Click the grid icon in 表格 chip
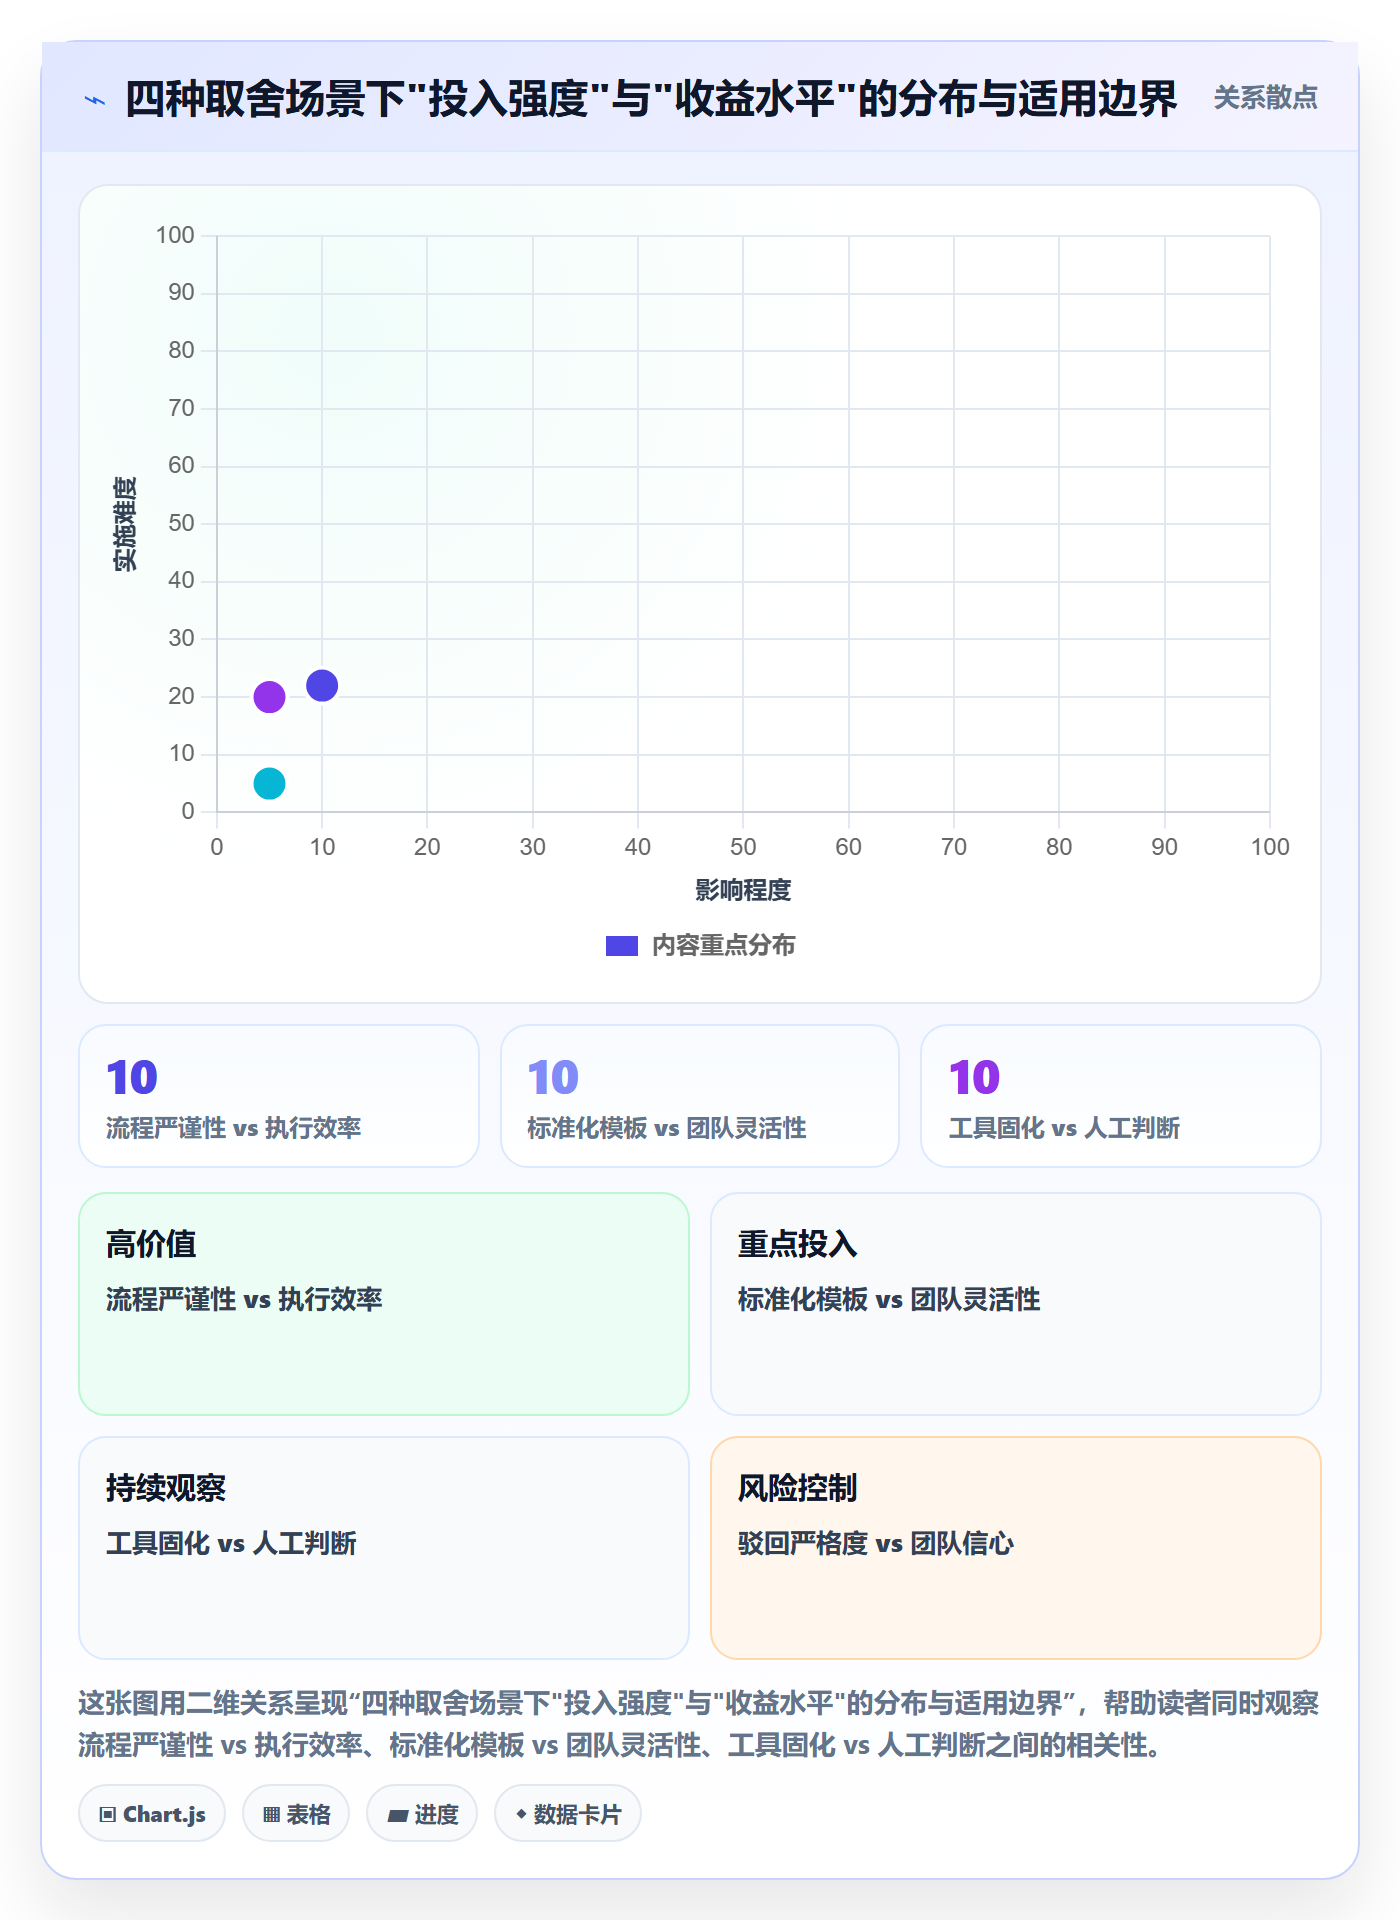This screenshot has width=1400, height=1920. point(271,1815)
